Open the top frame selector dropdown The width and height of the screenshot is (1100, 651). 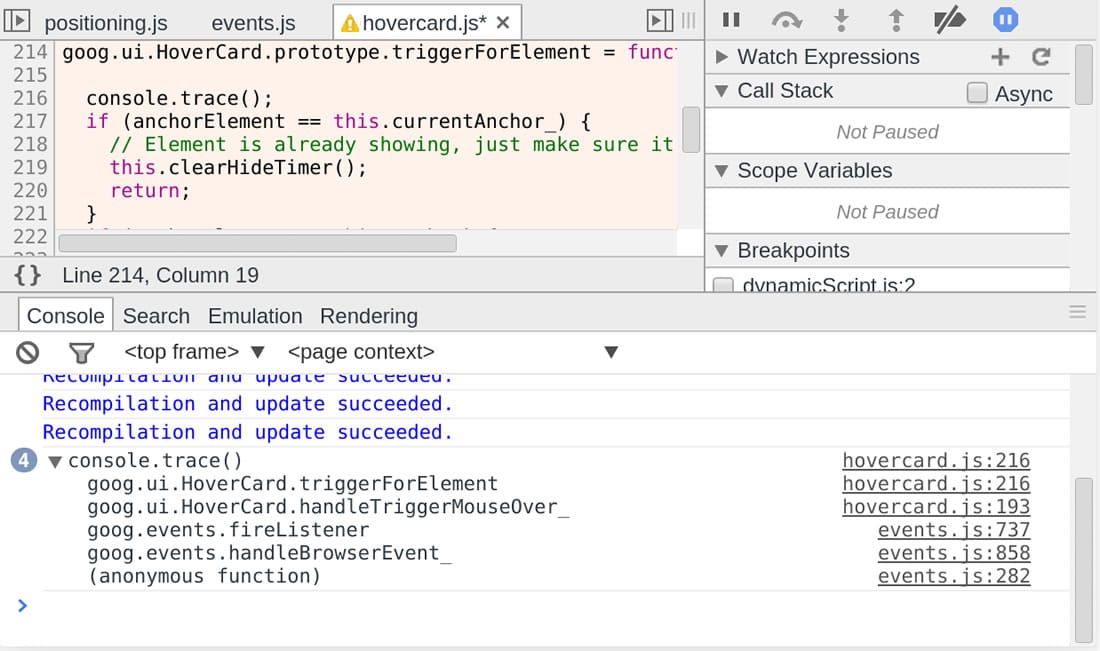pyautogui.click(x=194, y=352)
